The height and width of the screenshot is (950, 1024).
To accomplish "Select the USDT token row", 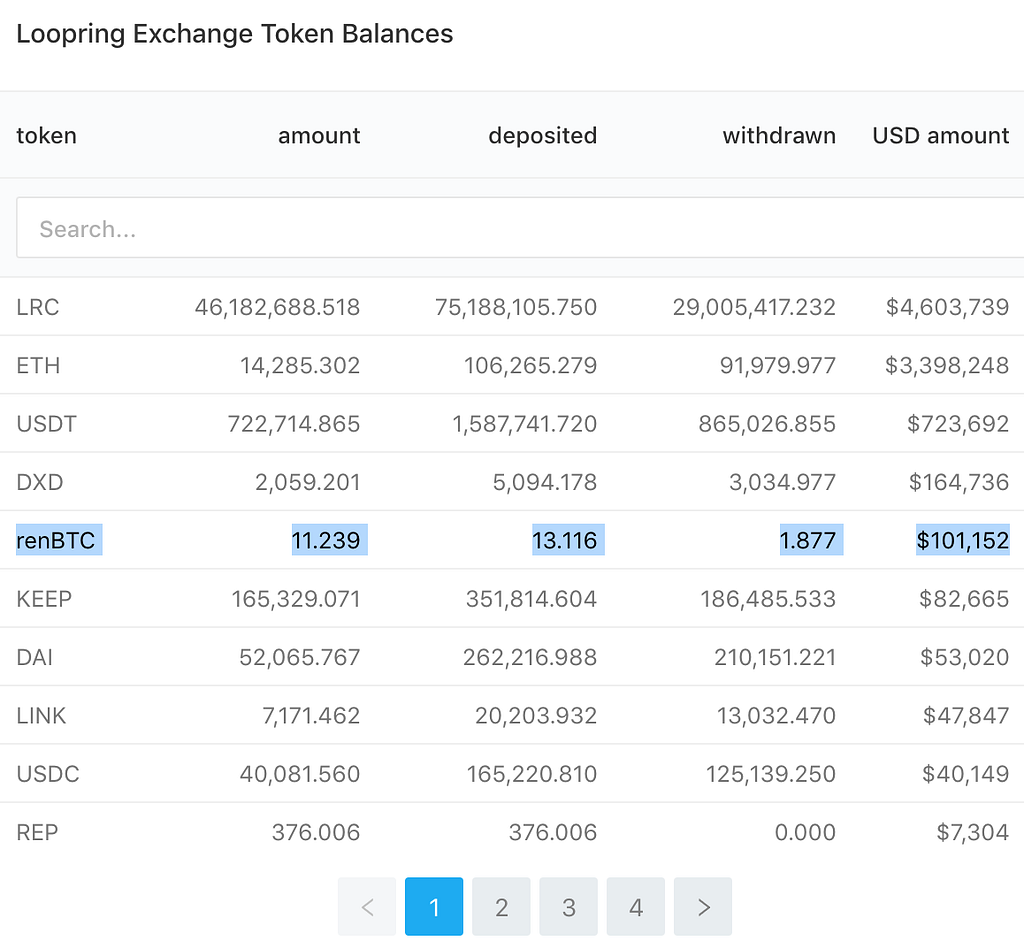I will (x=512, y=423).
